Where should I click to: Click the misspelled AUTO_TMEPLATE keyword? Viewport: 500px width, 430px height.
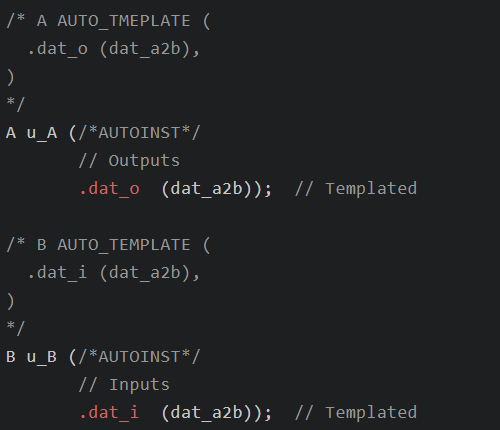(124, 22)
